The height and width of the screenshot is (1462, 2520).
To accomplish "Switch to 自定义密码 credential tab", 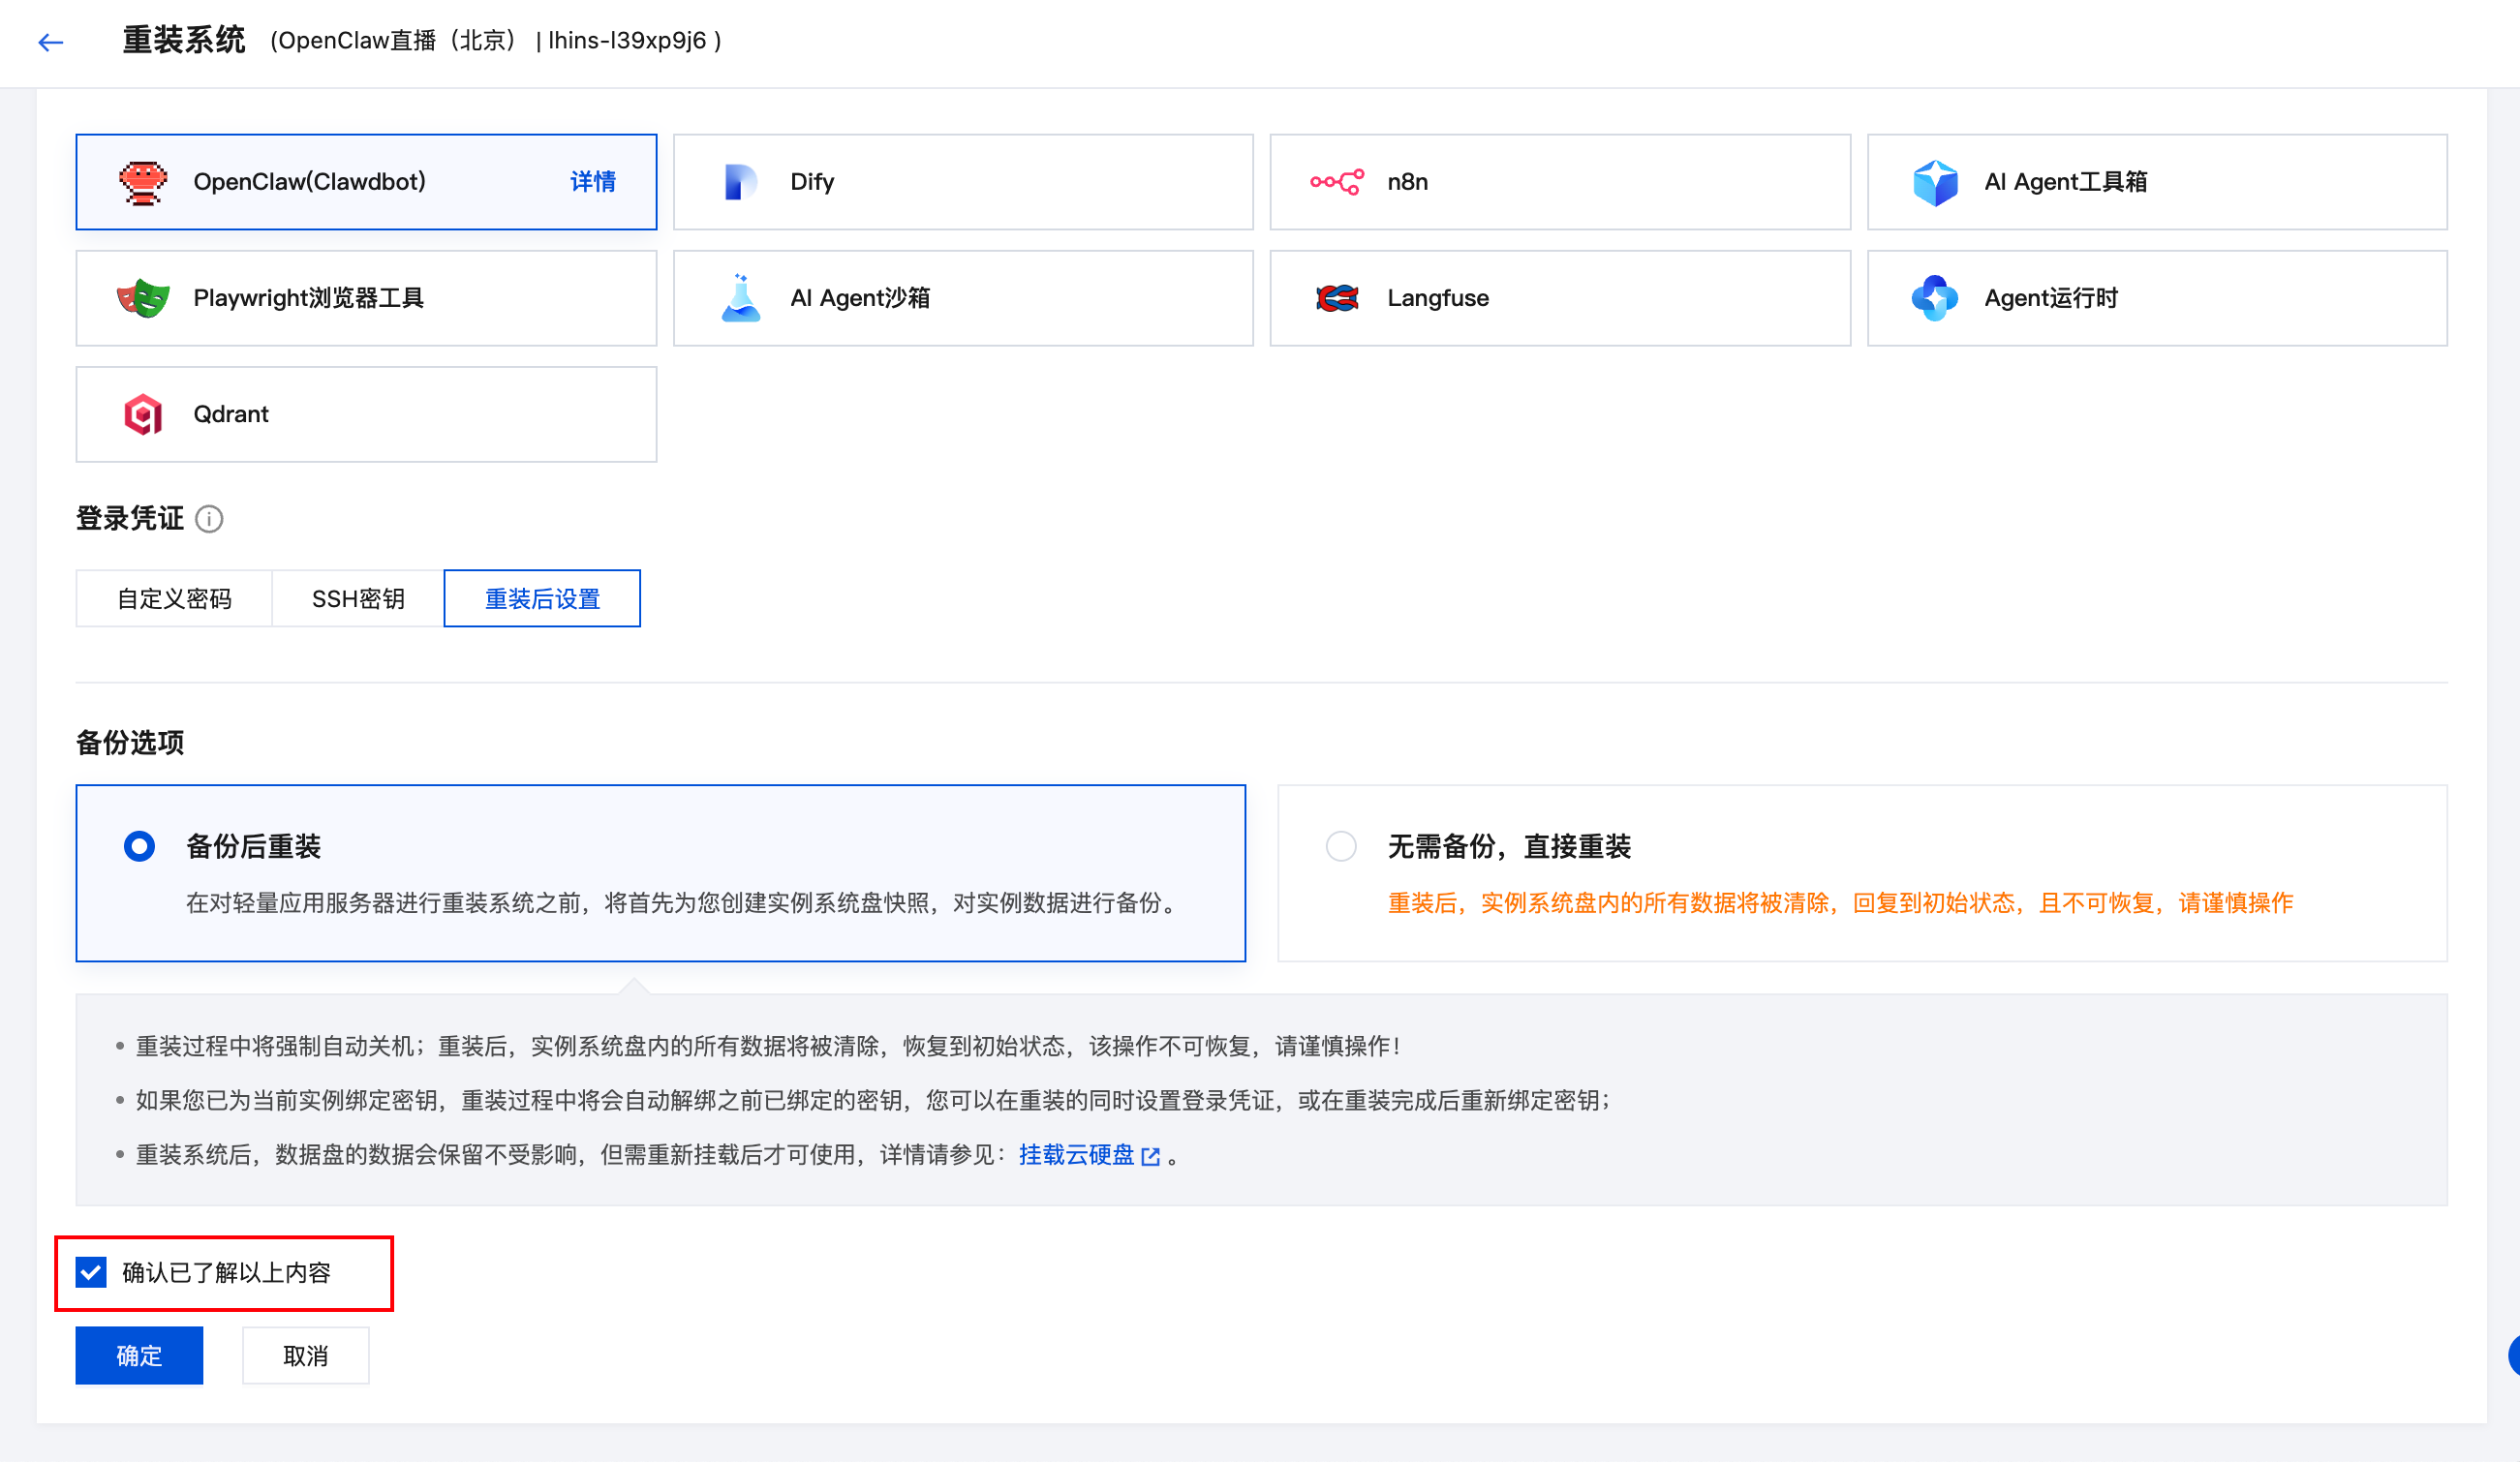I will tap(173, 598).
